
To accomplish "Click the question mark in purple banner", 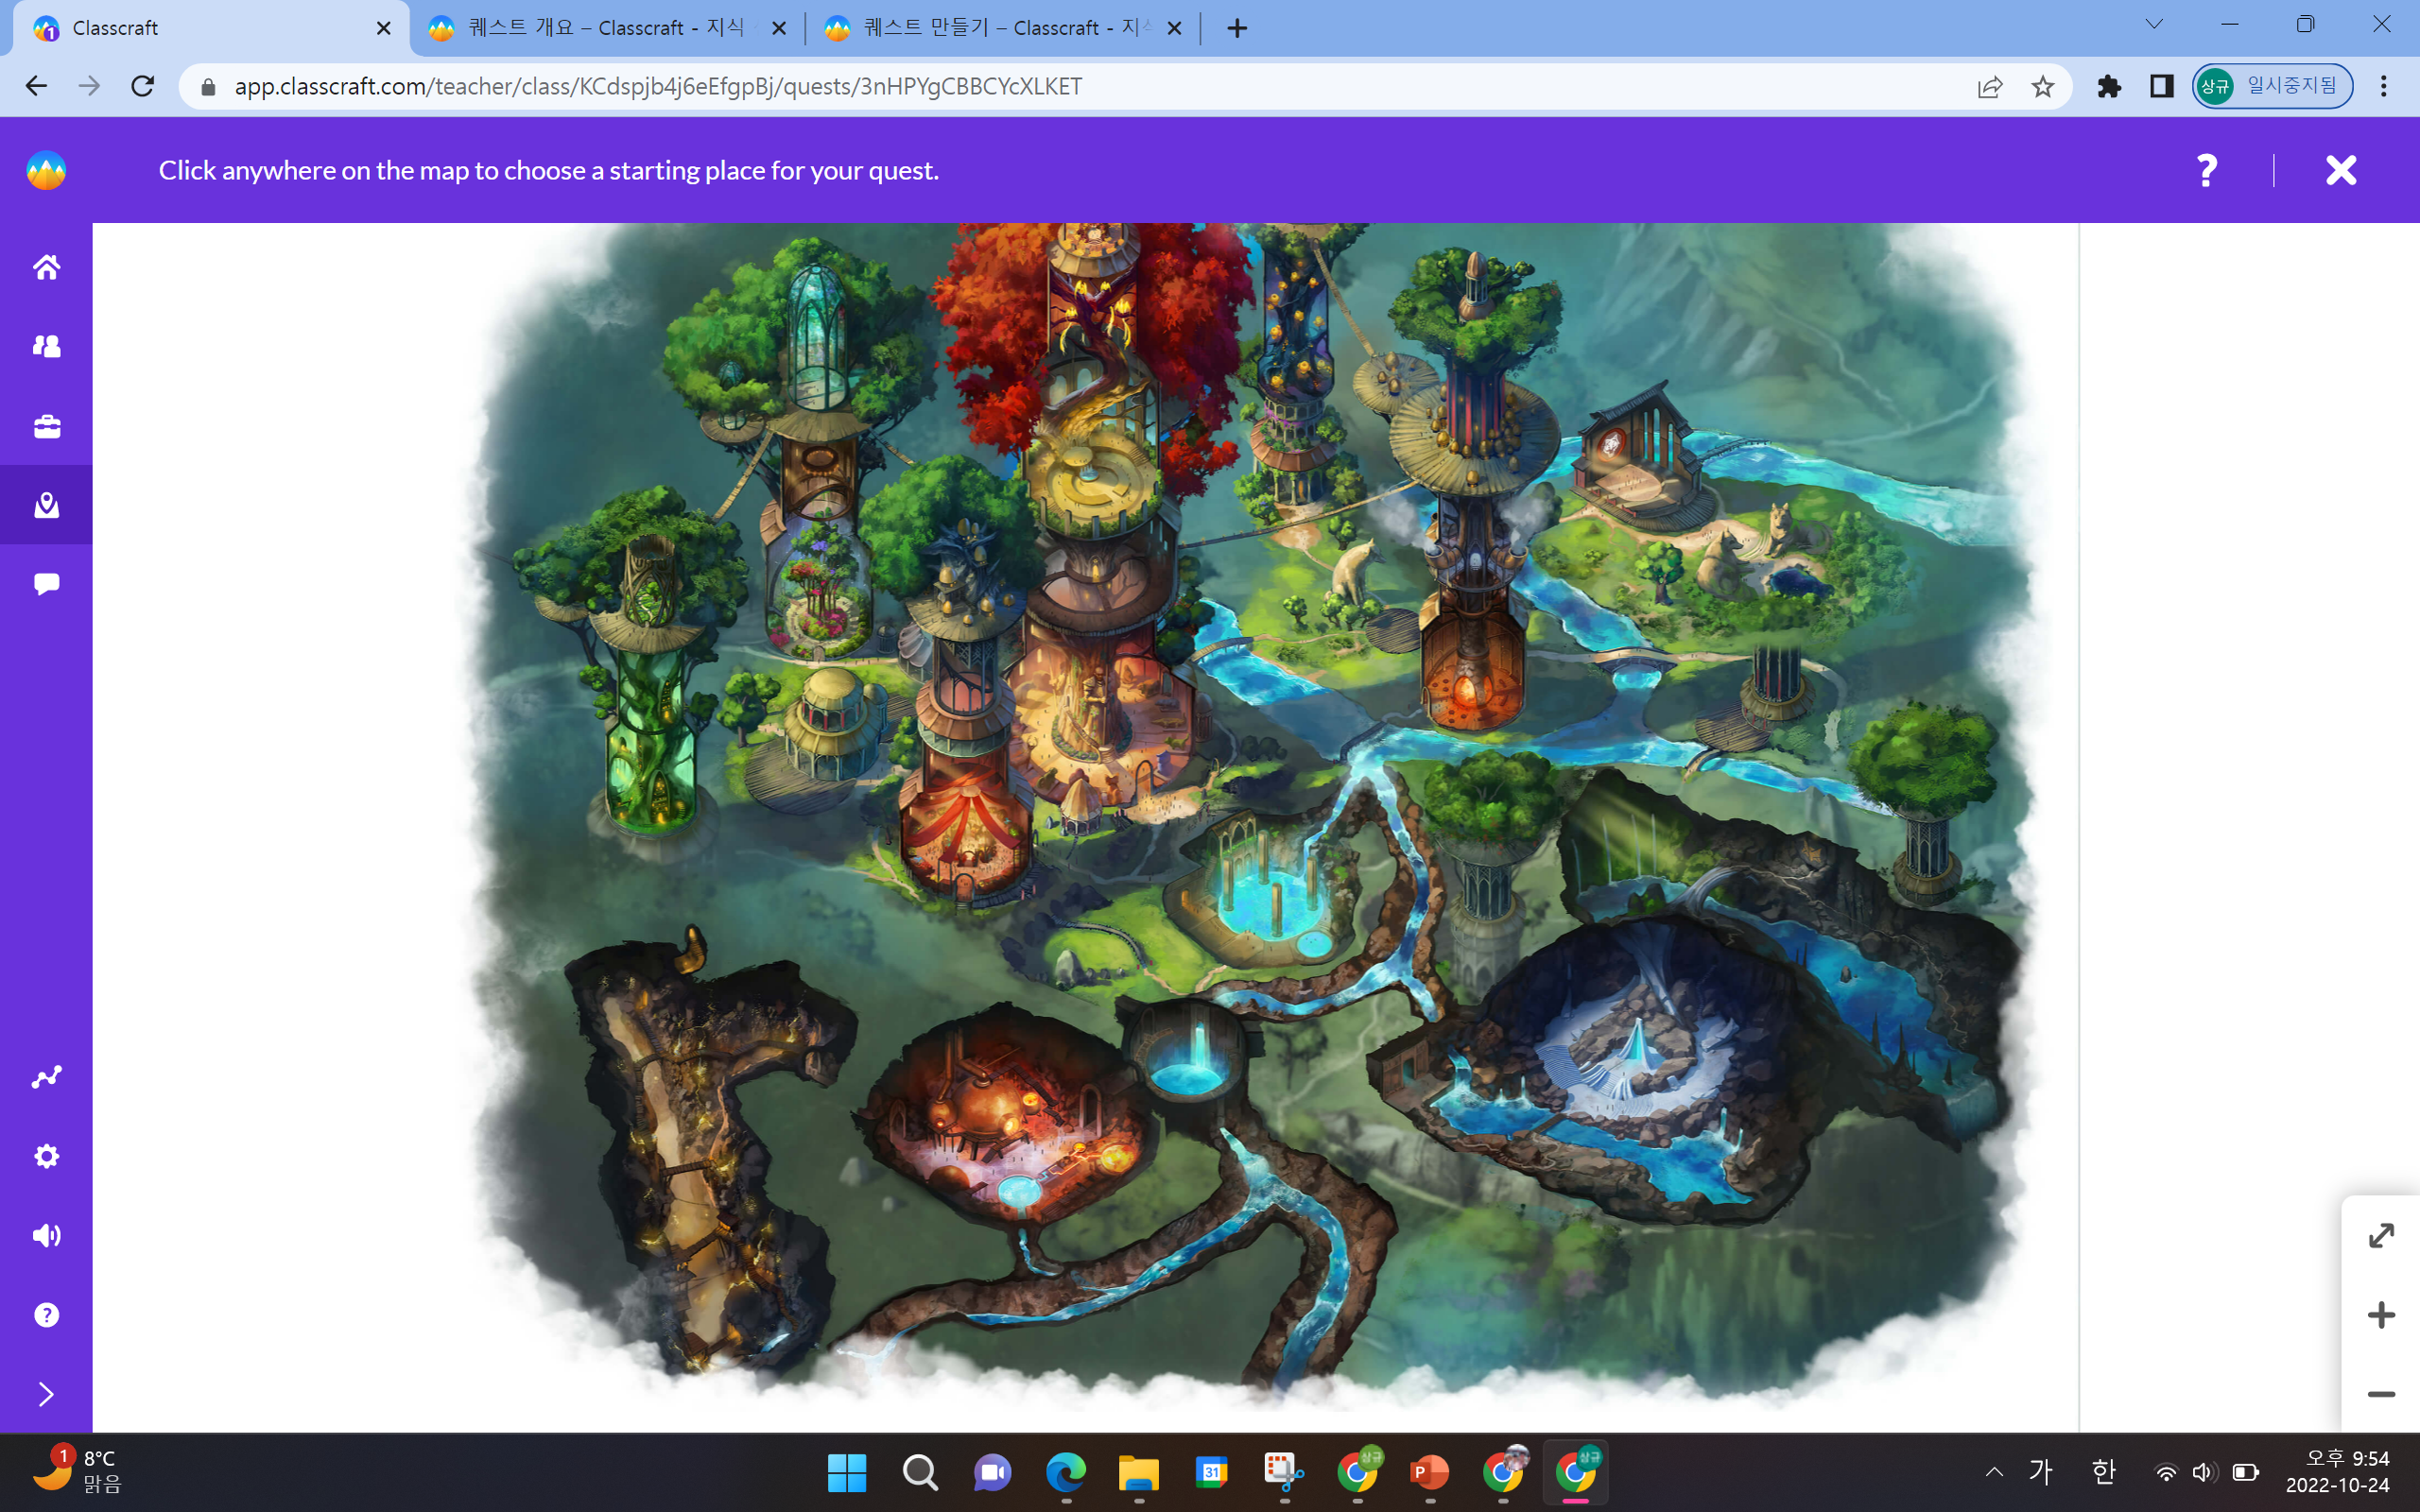I will click(2206, 170).
